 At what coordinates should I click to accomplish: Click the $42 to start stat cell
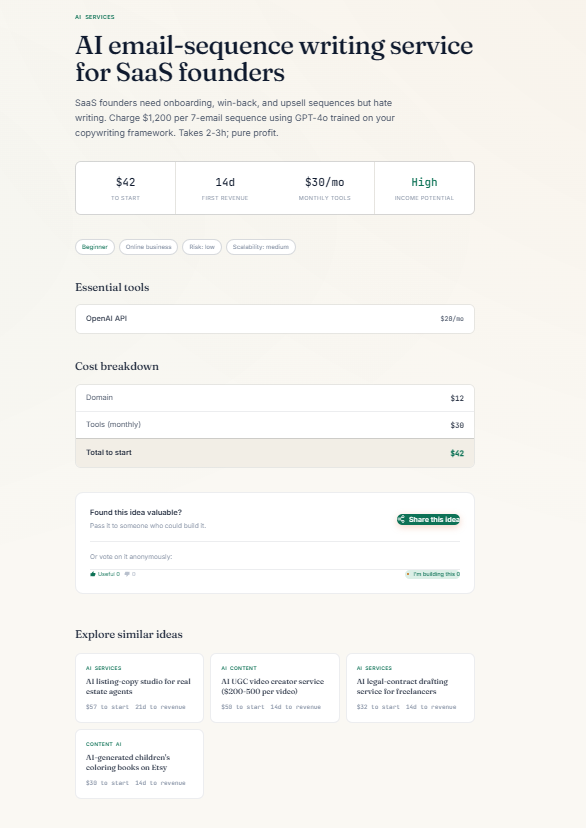126,188
